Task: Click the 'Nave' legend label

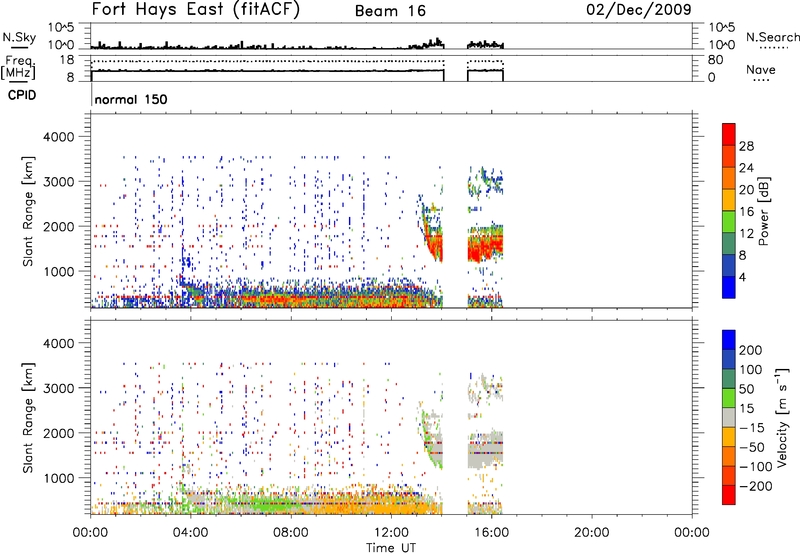Action: coord(761,70)
